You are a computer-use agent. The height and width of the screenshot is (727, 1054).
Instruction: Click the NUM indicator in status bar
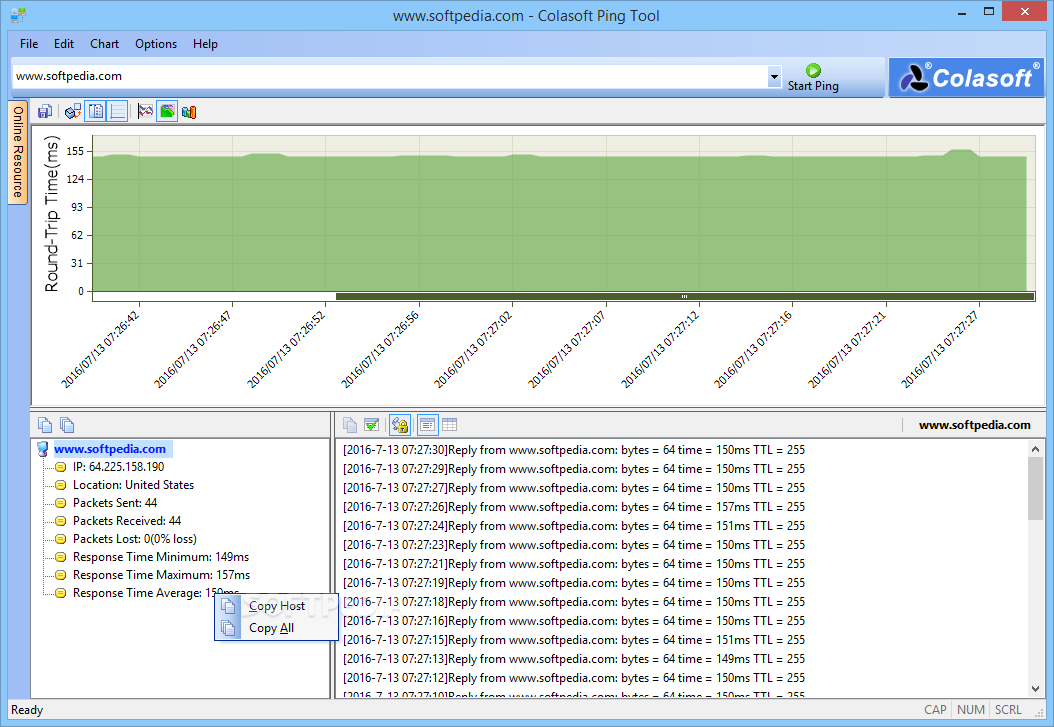point(971,710)
